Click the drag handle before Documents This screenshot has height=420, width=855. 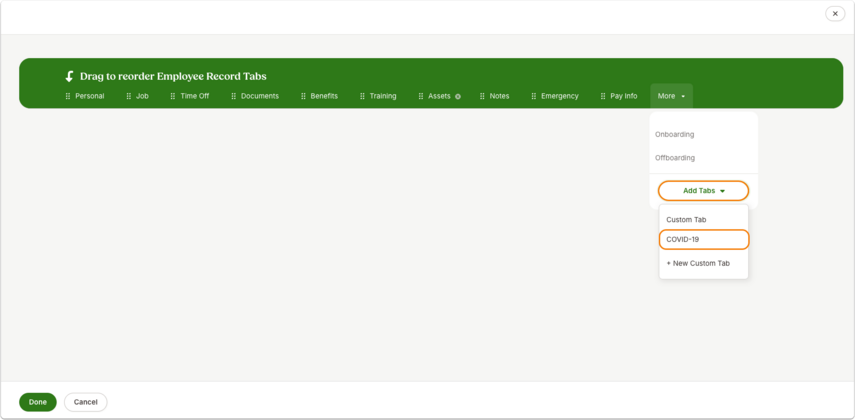point(233,96)
